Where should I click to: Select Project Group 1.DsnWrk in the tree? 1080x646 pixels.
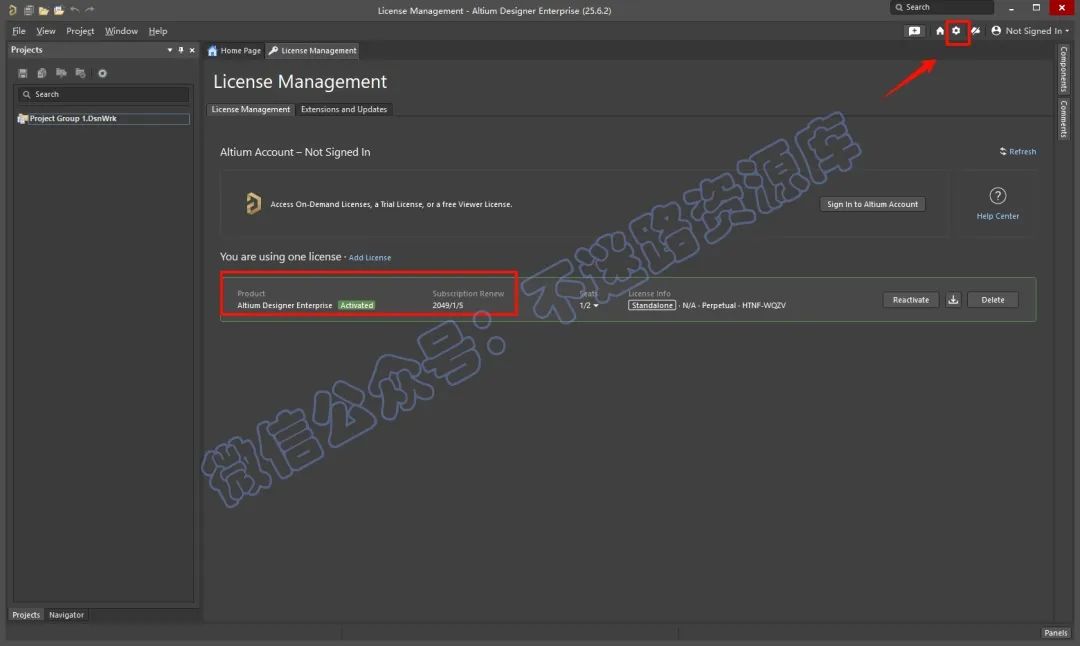click(x=103, y=118)
